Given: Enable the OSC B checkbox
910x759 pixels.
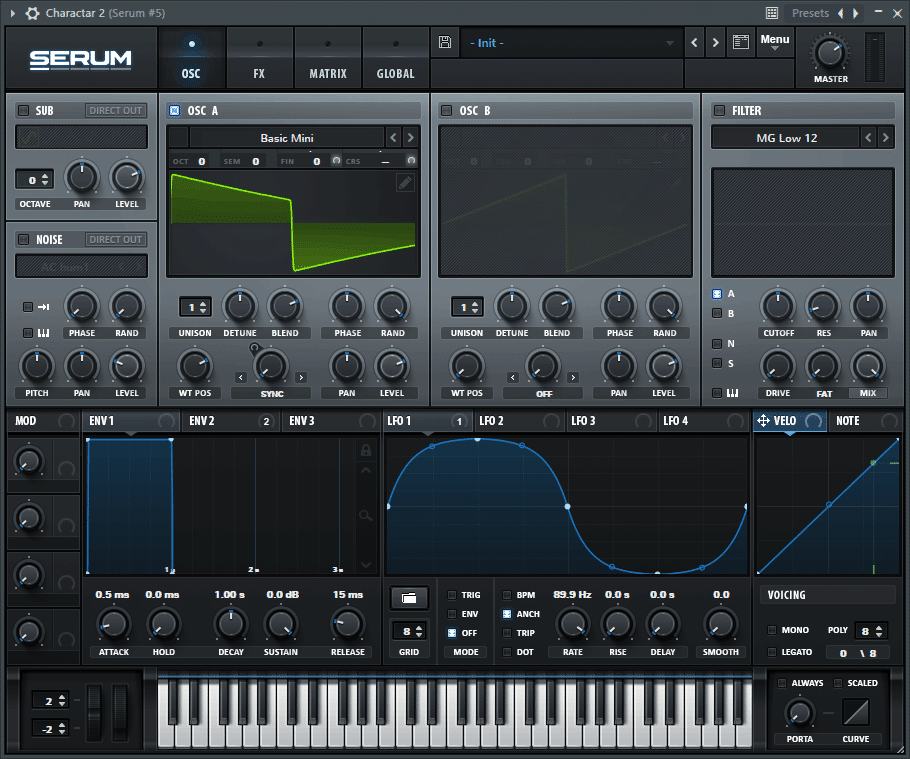Looking at the screenshot, I should [446, 110].
